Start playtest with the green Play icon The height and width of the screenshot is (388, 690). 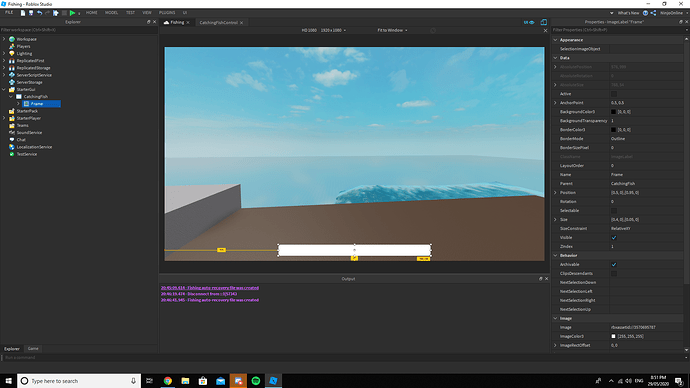[x=73, y=13]
